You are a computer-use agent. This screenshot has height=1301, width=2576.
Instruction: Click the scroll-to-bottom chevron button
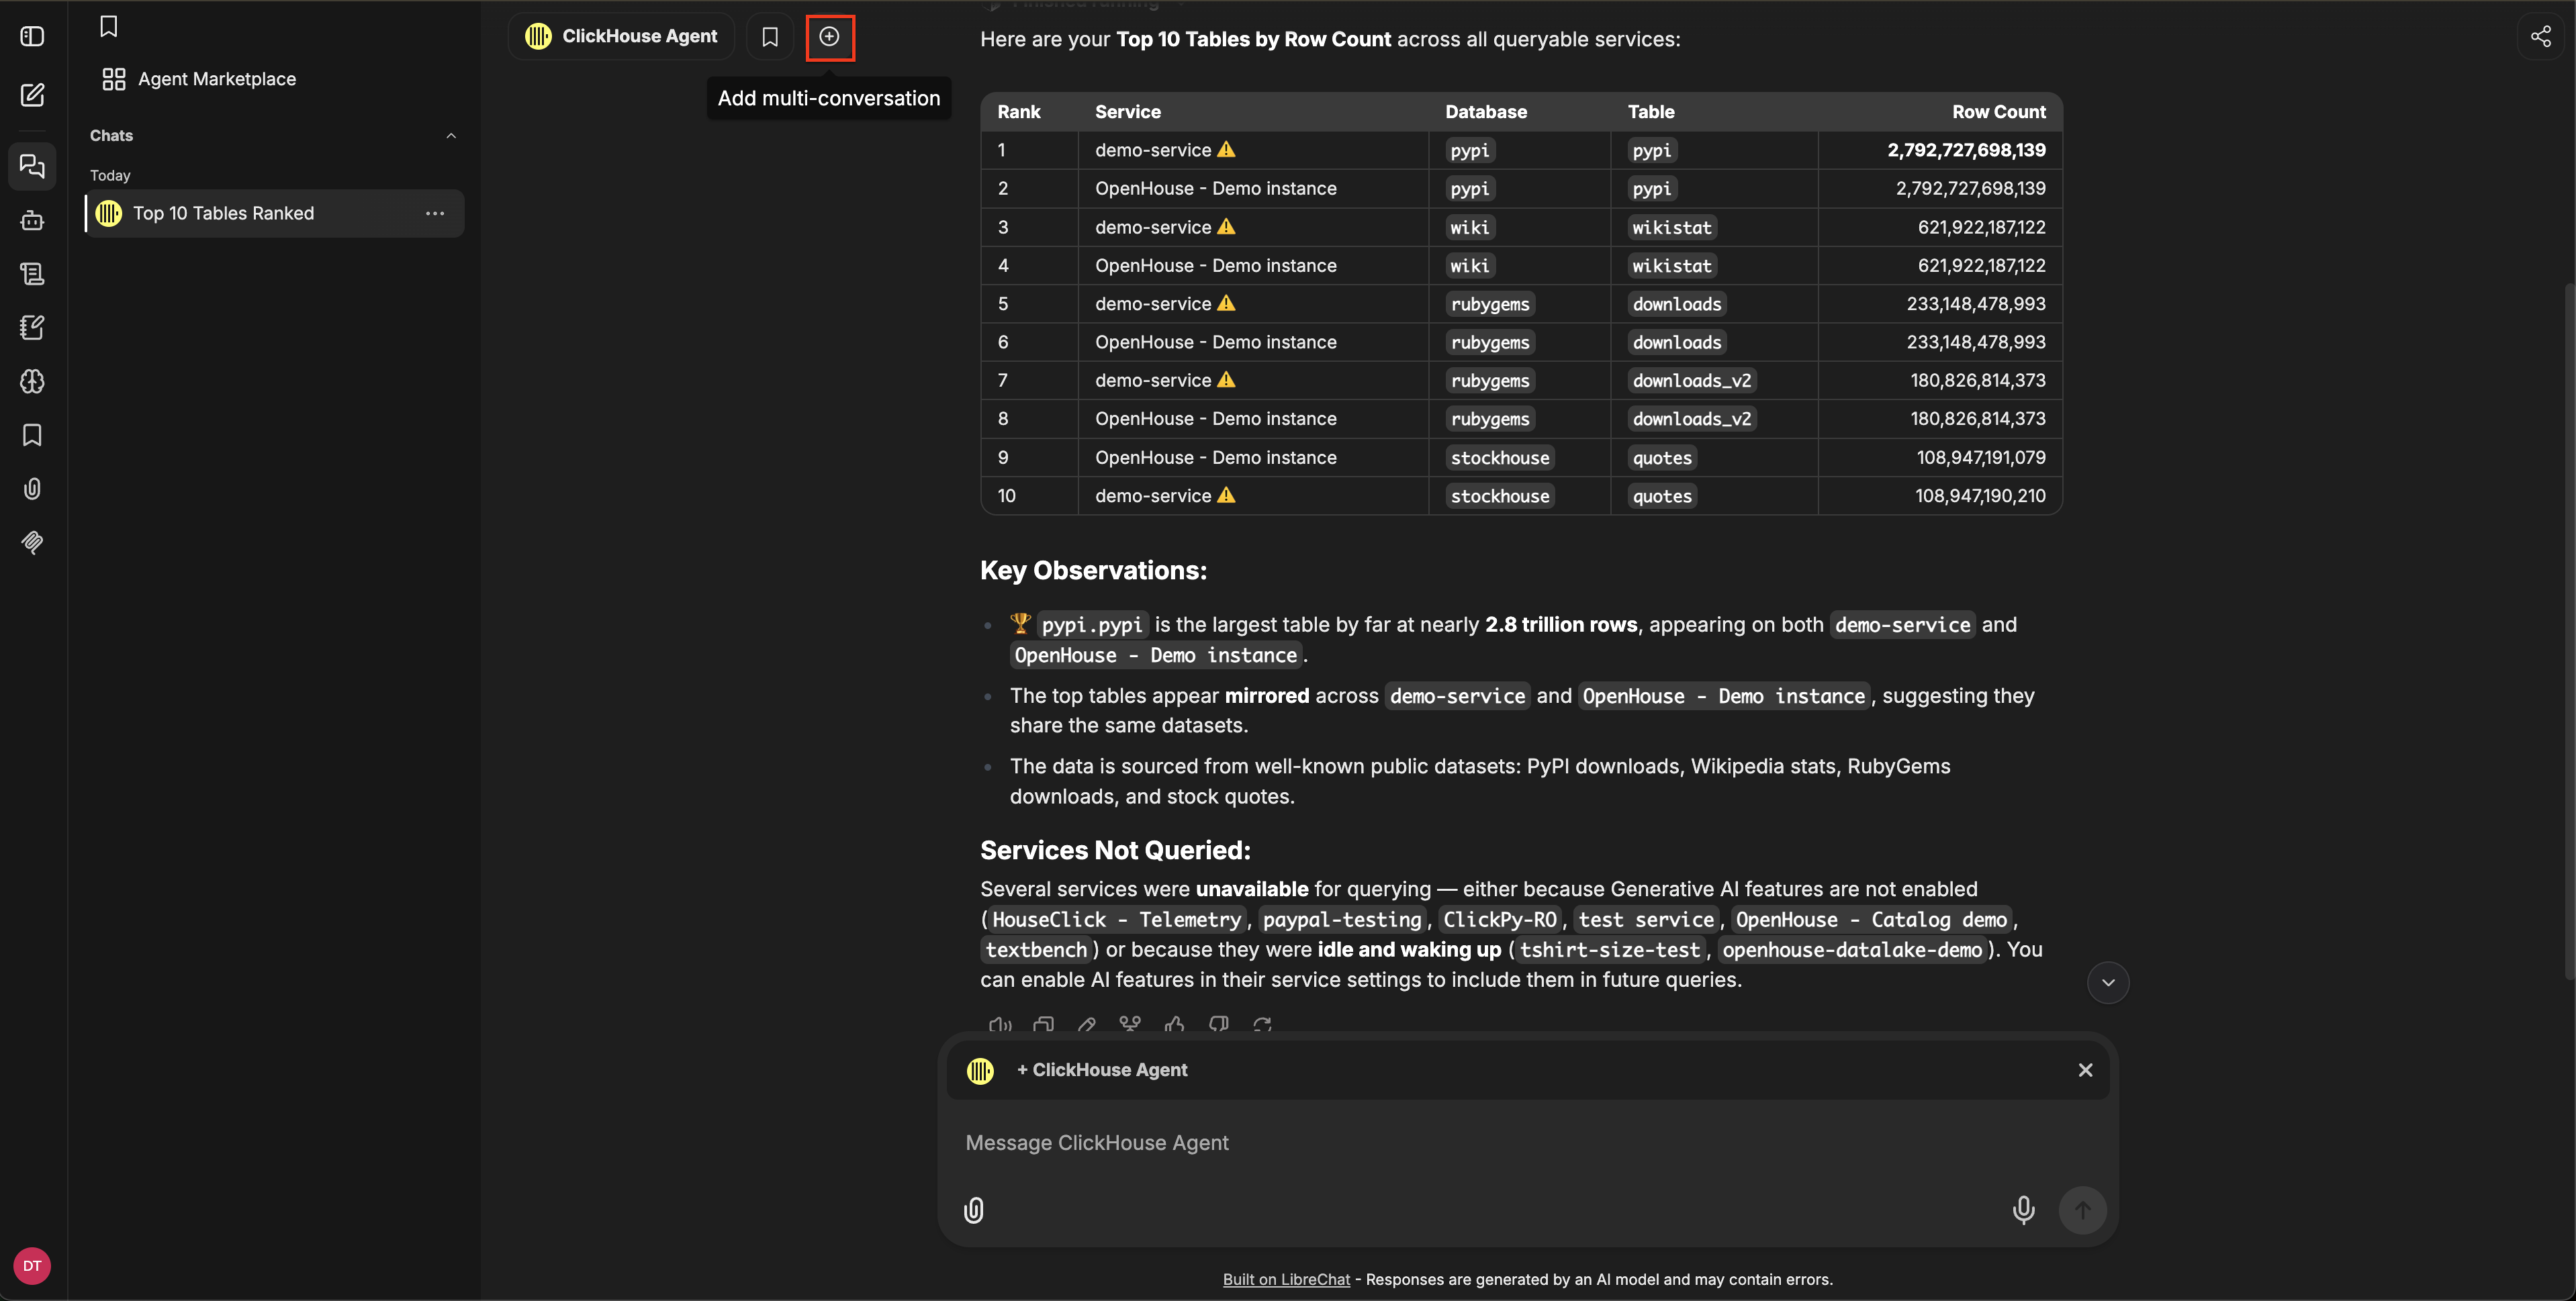[2108, 983]
